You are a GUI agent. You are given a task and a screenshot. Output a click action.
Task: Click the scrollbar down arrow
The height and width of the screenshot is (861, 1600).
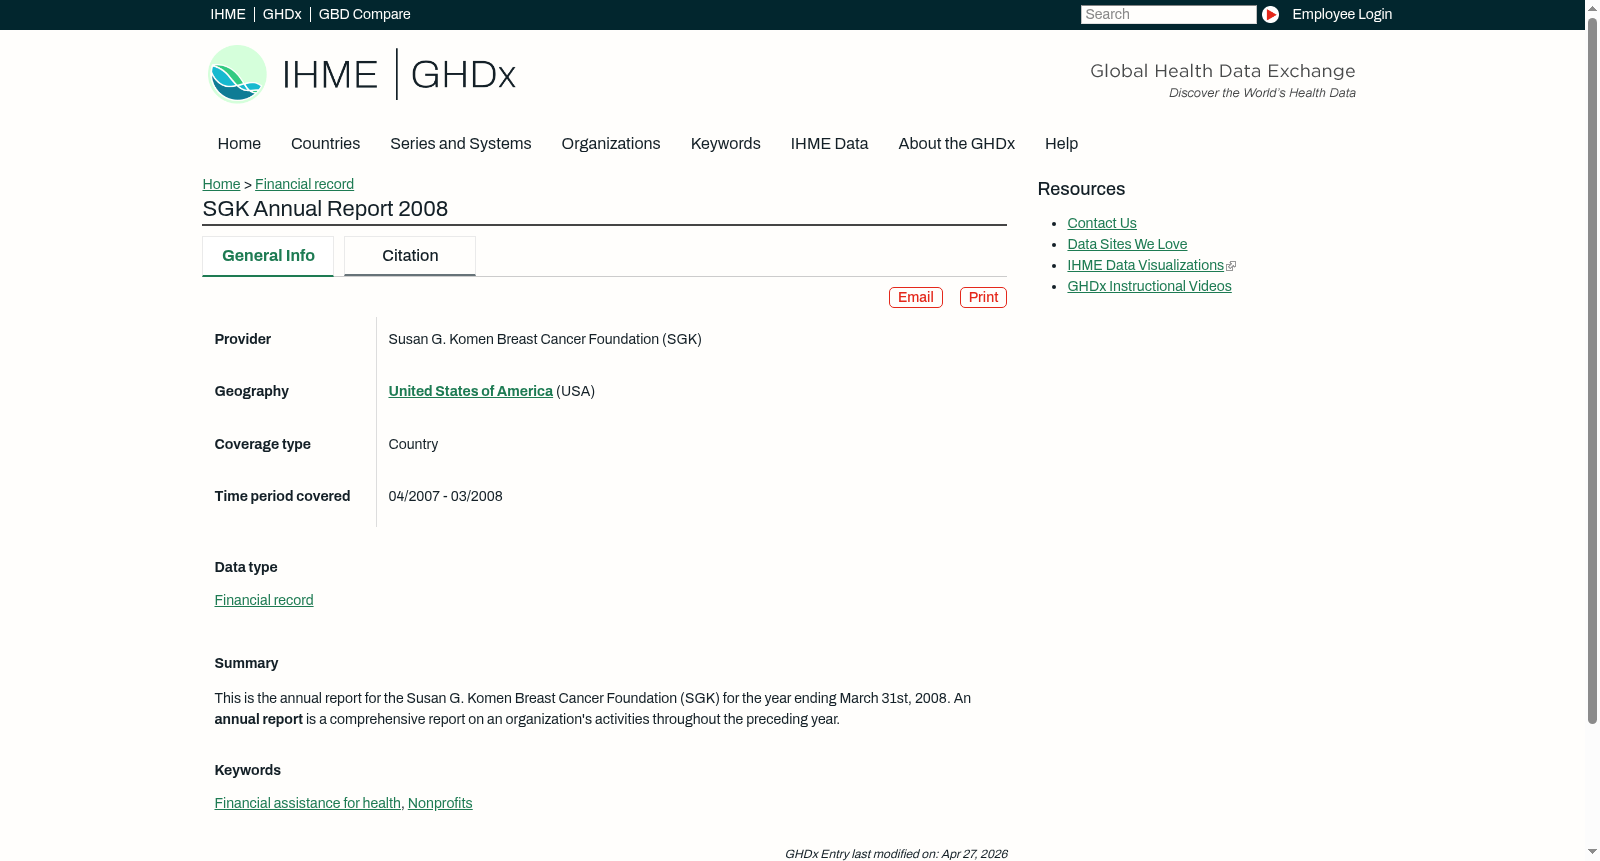[x=1592, y=853]
